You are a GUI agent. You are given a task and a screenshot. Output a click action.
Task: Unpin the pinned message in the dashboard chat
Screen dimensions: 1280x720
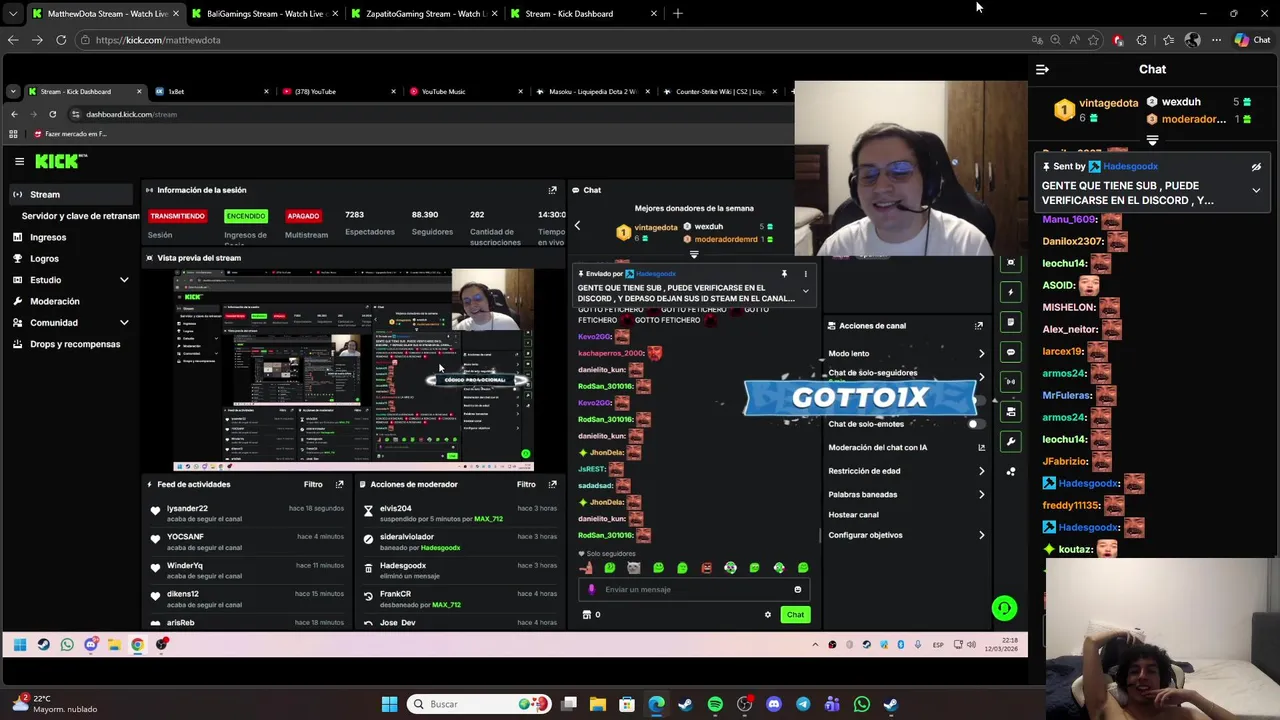pyautogui.click(x=784, y=274)
